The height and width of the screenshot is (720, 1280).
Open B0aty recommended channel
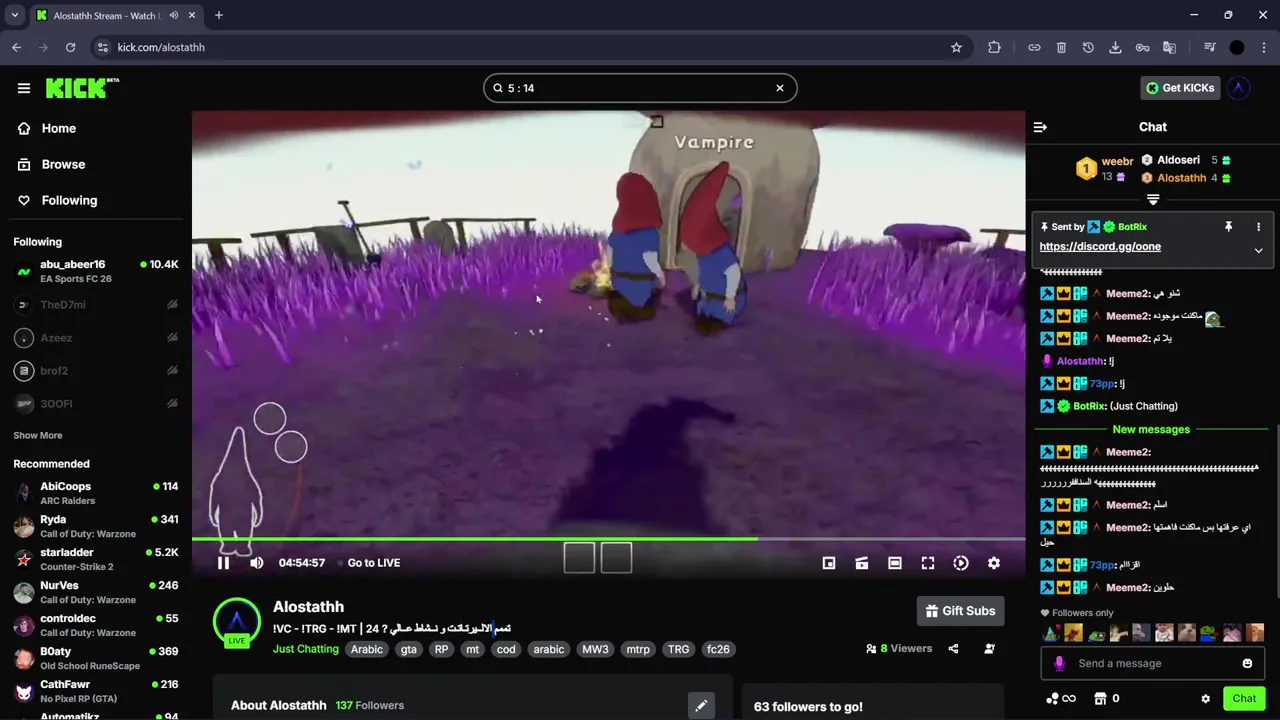pyautogui.click(x=96, y=658)
